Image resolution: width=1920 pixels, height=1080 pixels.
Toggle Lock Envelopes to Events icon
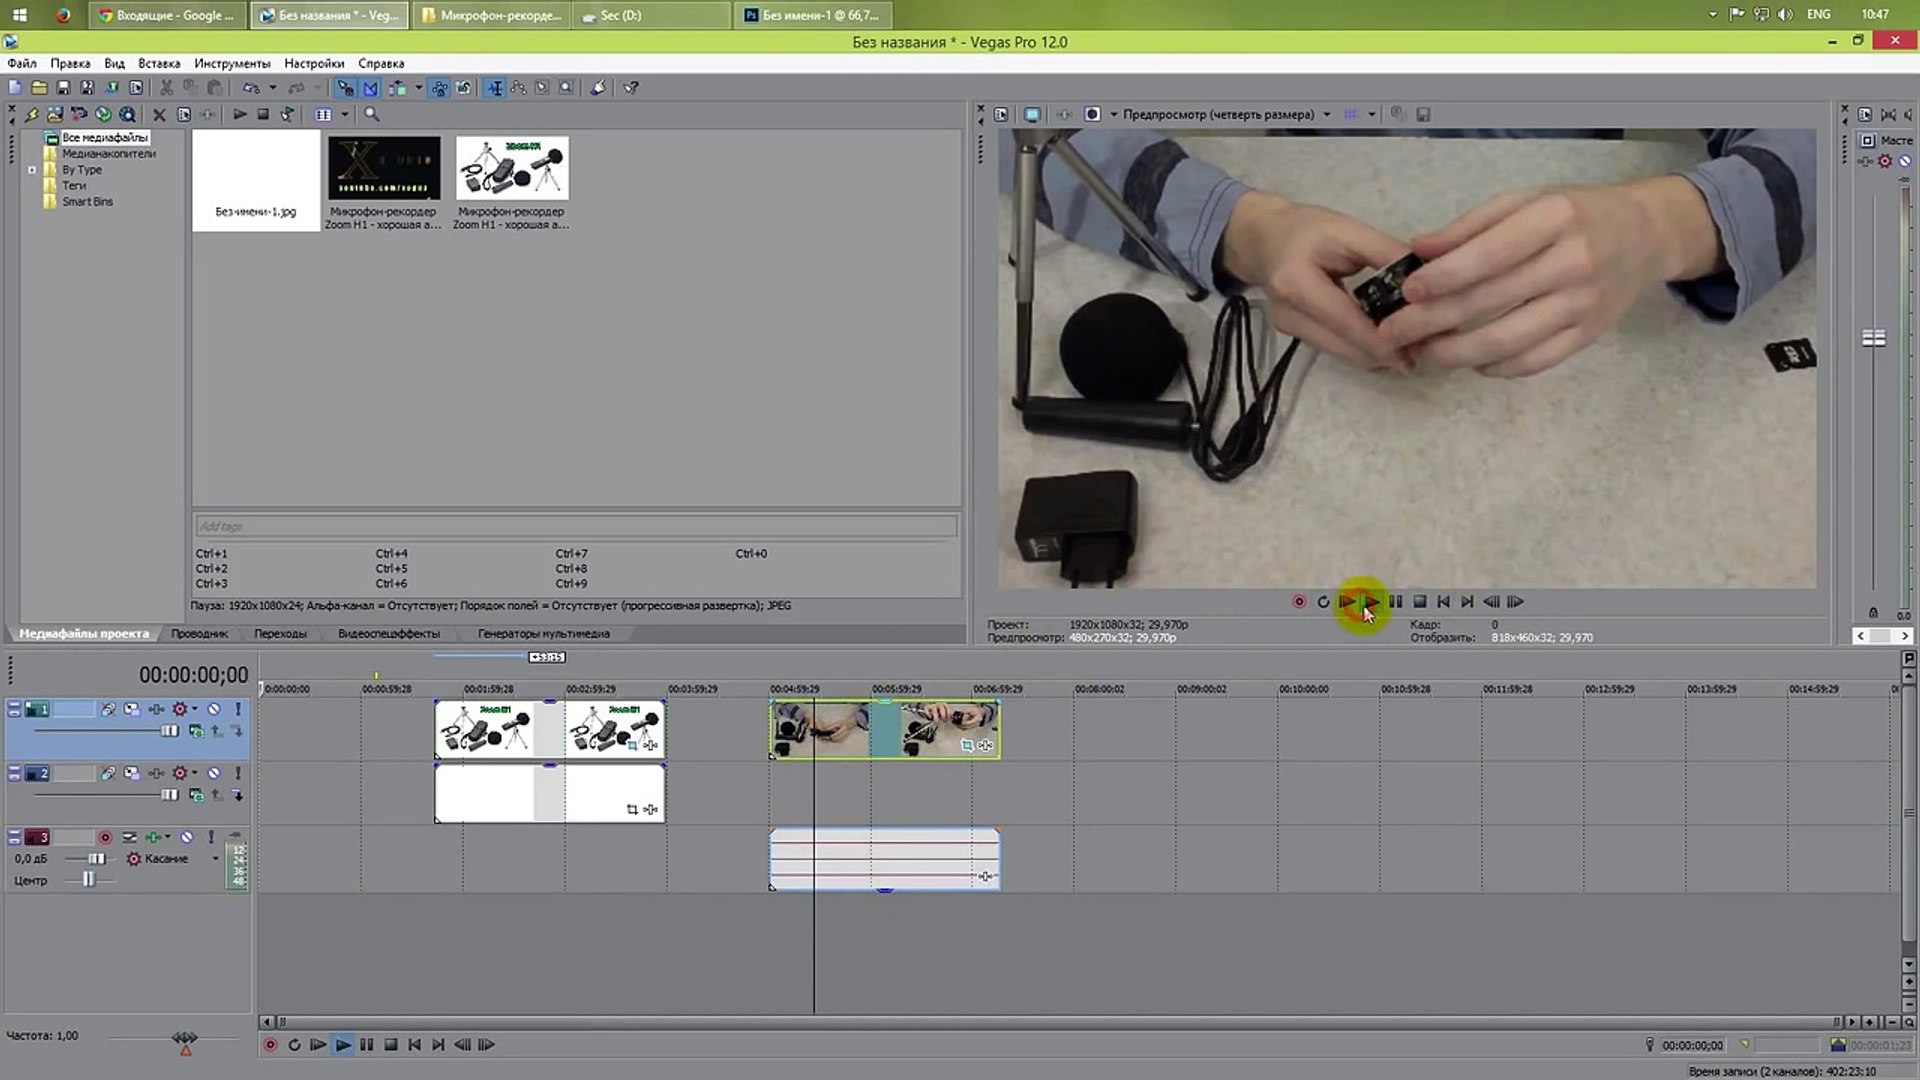[x=439, y=88]
